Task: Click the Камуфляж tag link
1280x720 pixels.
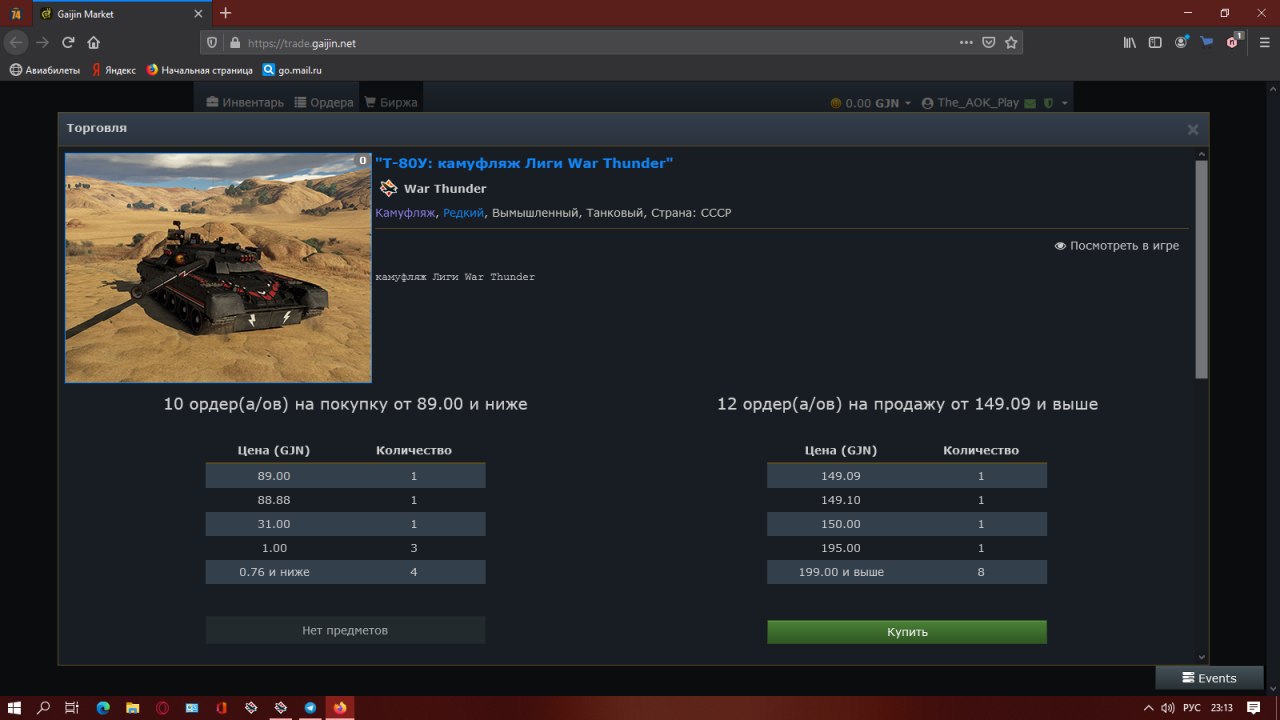Action: (x=405, y=213)
